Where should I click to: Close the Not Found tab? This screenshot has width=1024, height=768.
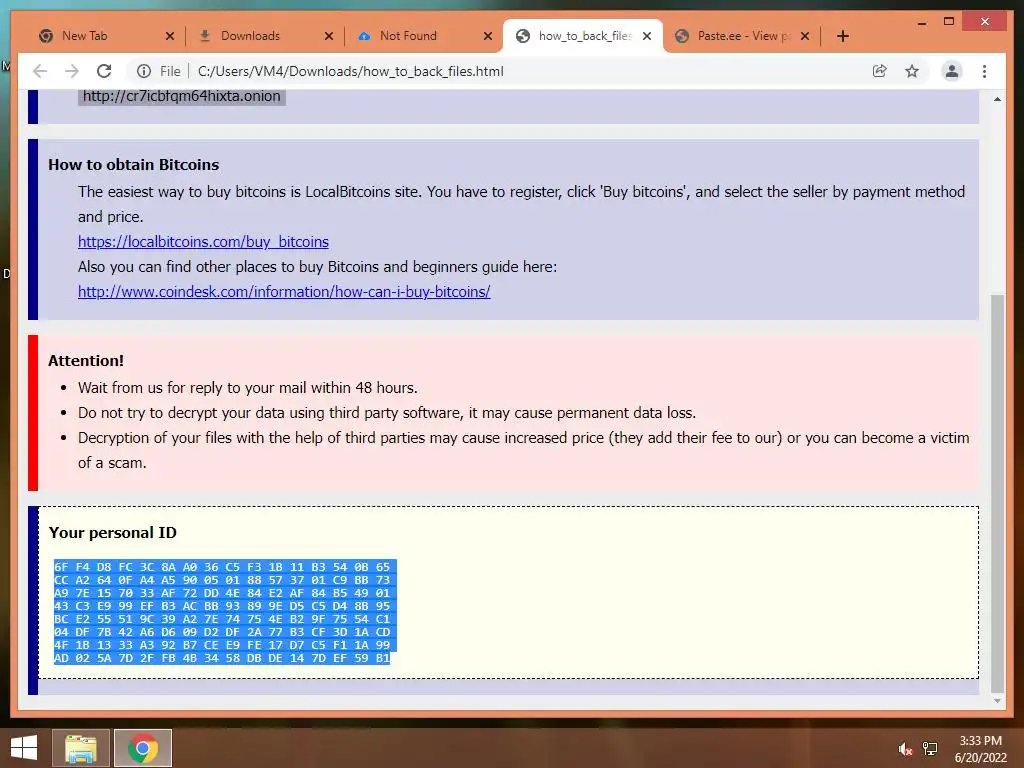coord(488,36)
